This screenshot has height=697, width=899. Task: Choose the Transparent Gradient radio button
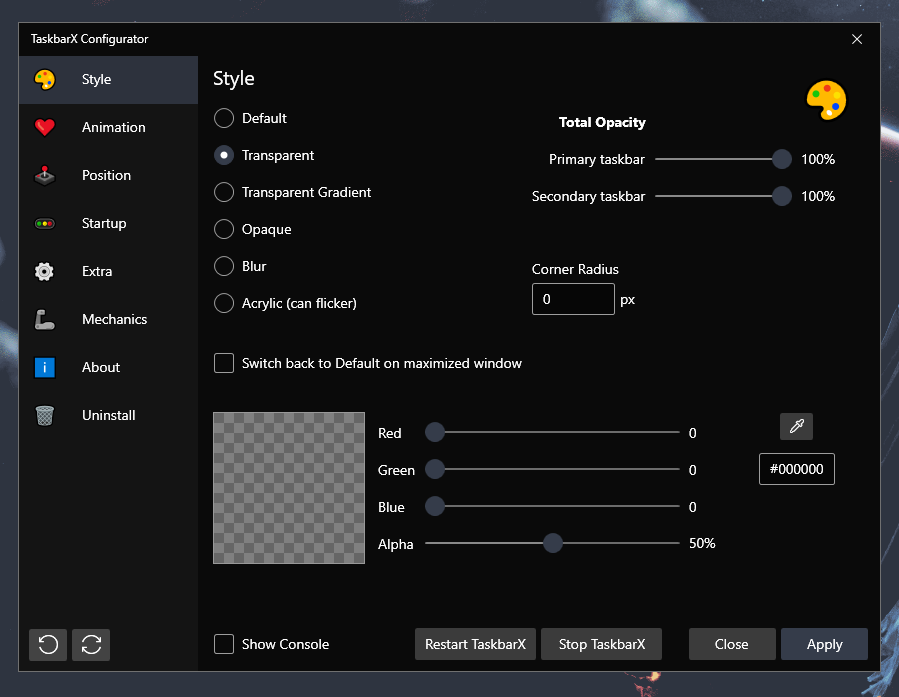pos(224,192)
